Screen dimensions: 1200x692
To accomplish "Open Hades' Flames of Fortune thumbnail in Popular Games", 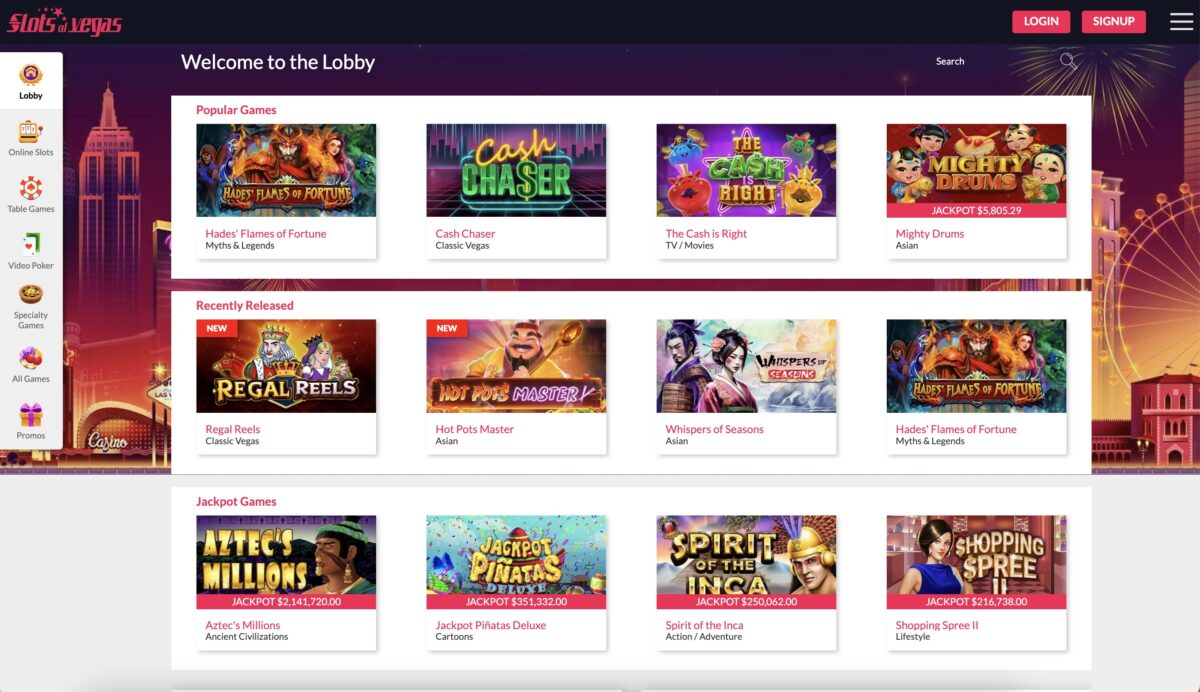I will coord(286,170).
